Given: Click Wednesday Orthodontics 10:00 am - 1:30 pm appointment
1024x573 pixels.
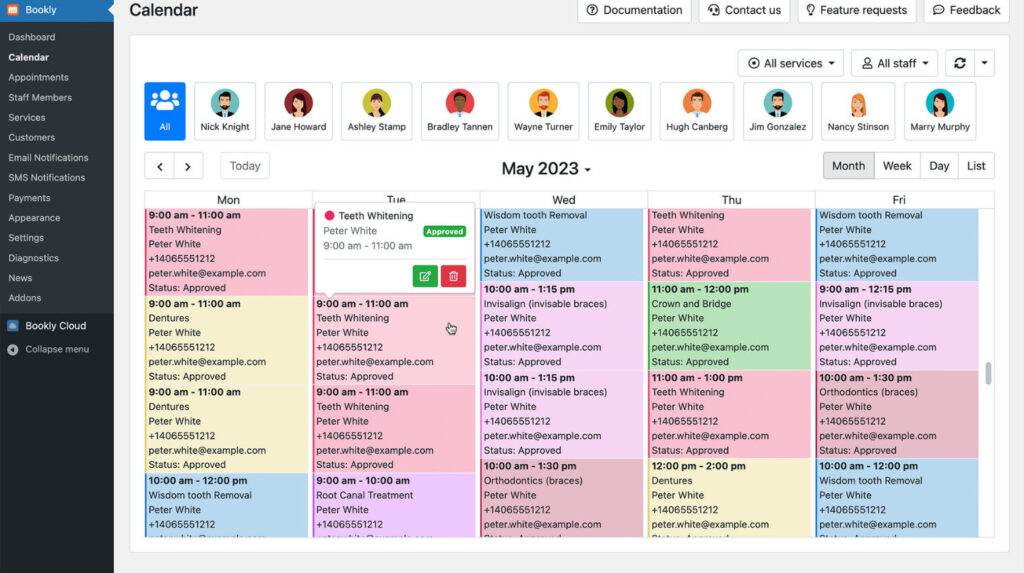Looking at the screenshot, I should (562, 498).
